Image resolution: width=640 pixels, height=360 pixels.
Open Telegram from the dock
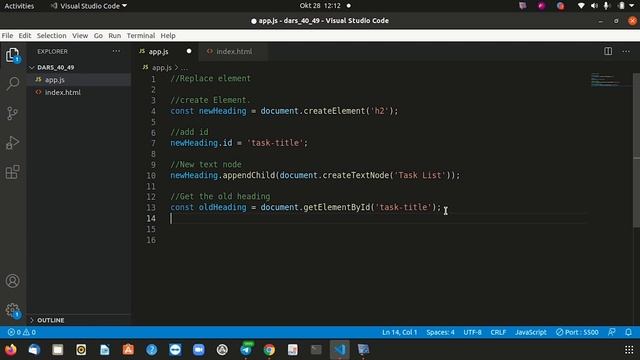click(246, 350)
